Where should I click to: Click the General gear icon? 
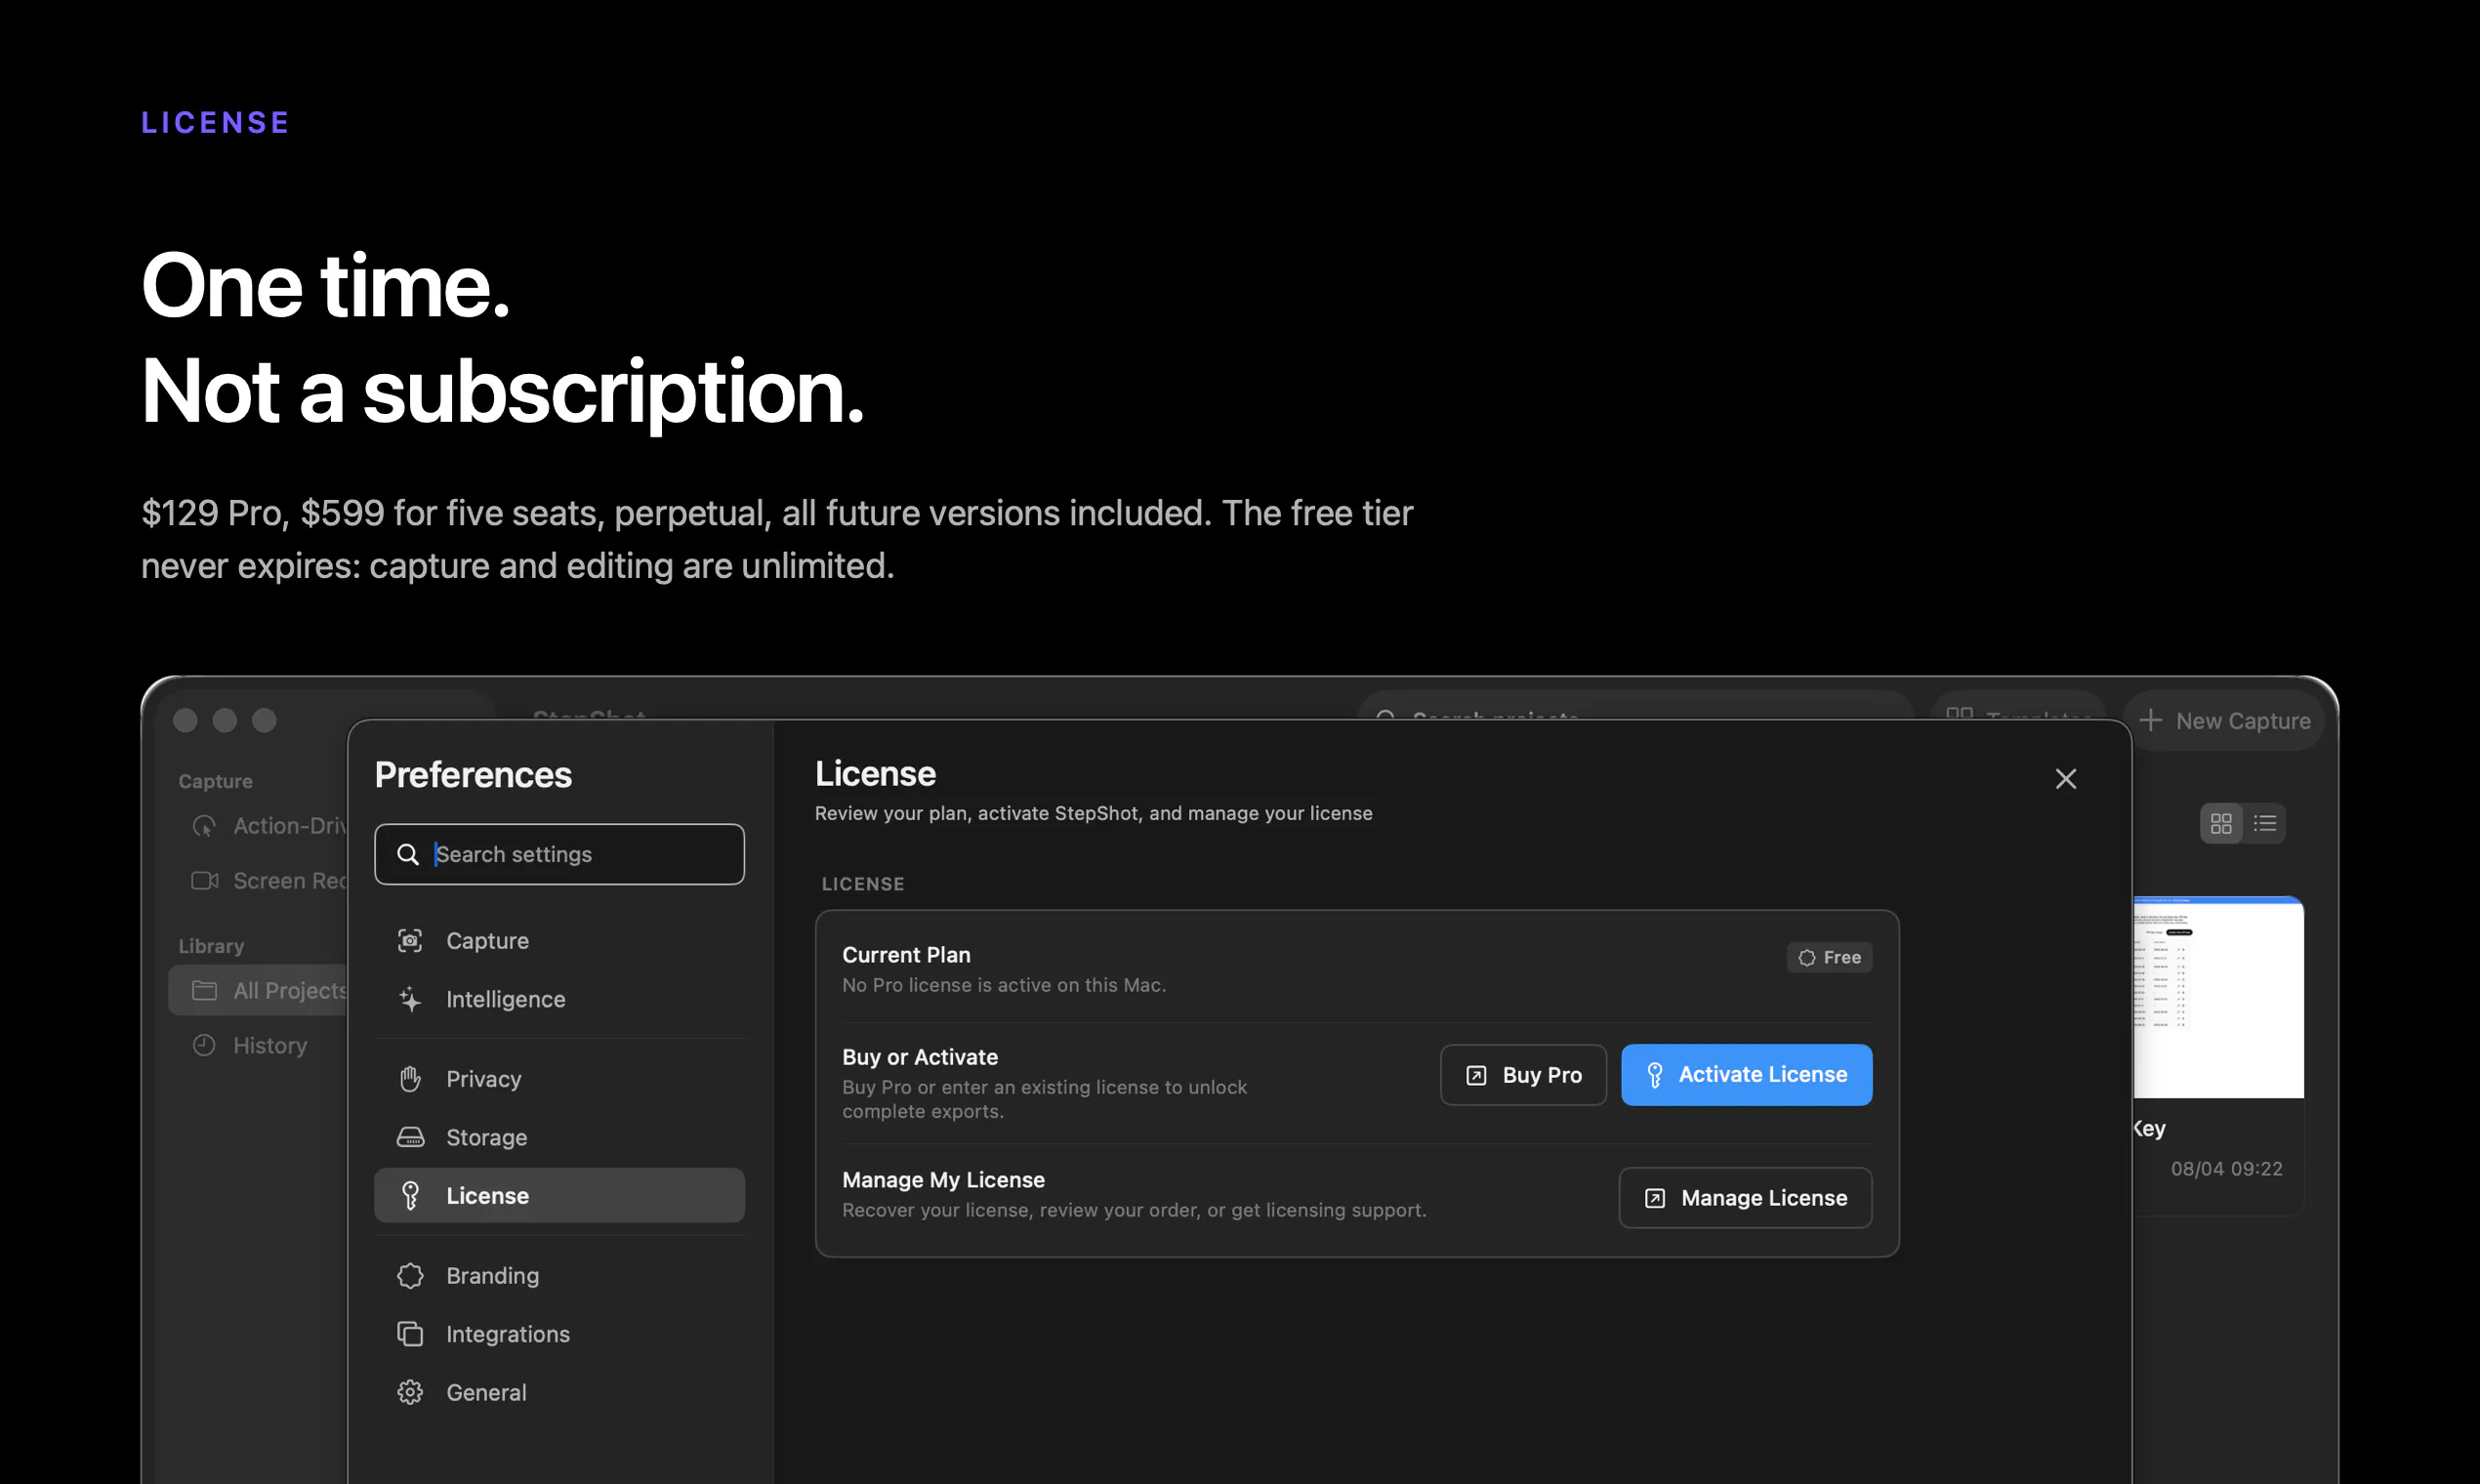[410, 1392]
